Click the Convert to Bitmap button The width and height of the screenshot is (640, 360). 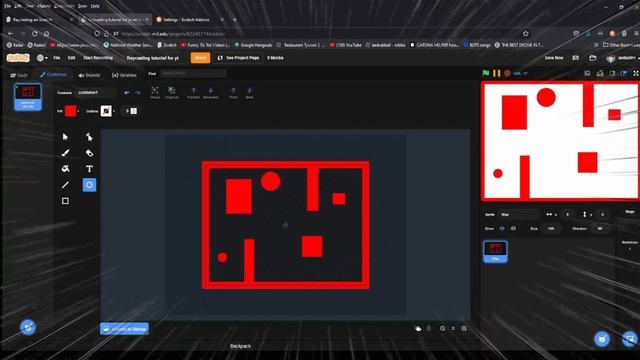pyautogui.click(x=124, y=329)
